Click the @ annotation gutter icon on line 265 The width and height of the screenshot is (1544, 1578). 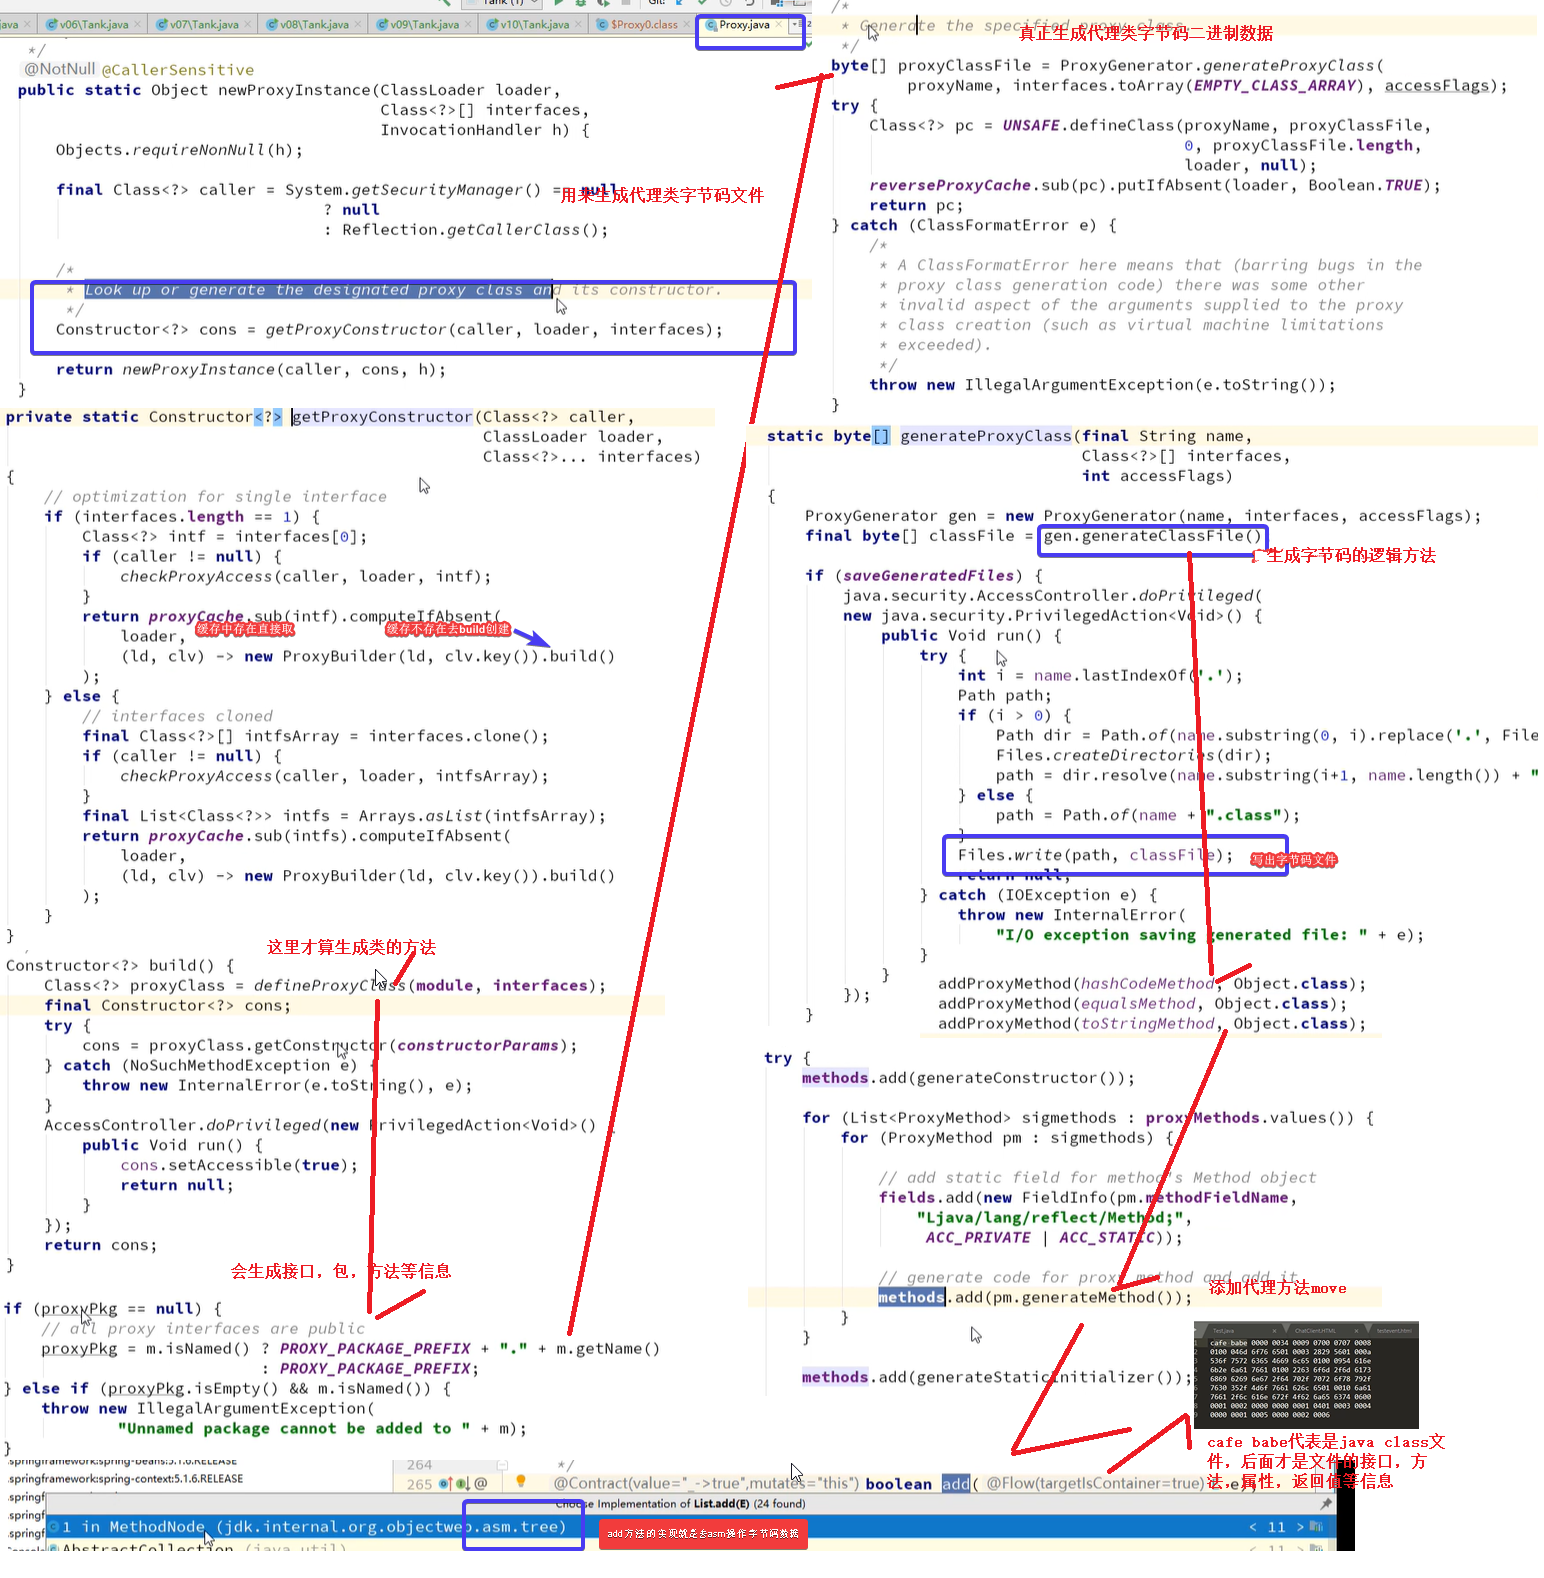point(481,1483)
